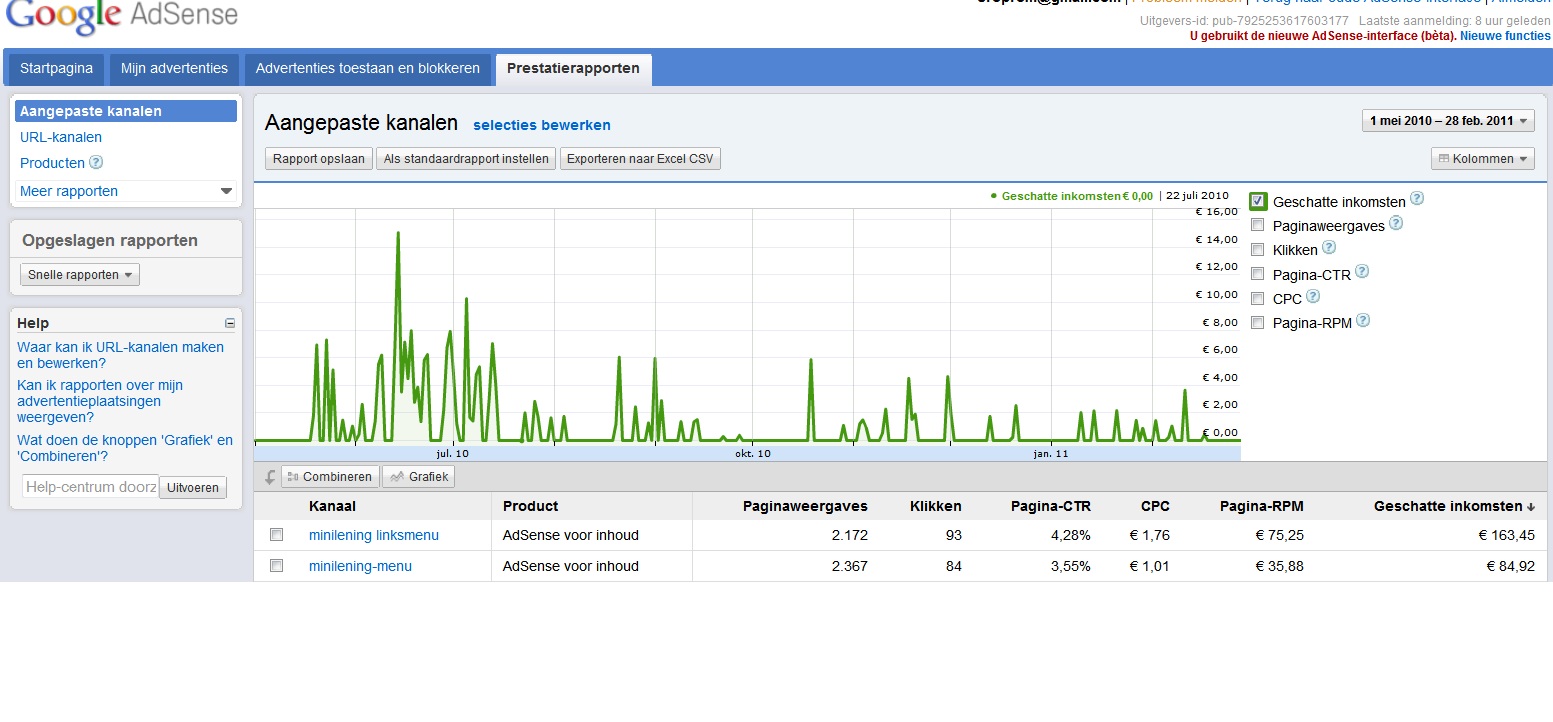Image resolution: width=1553 pixels, height=722 pixels.
Task: Sort by Paginaweergaves column header
Action: [805, 506]
